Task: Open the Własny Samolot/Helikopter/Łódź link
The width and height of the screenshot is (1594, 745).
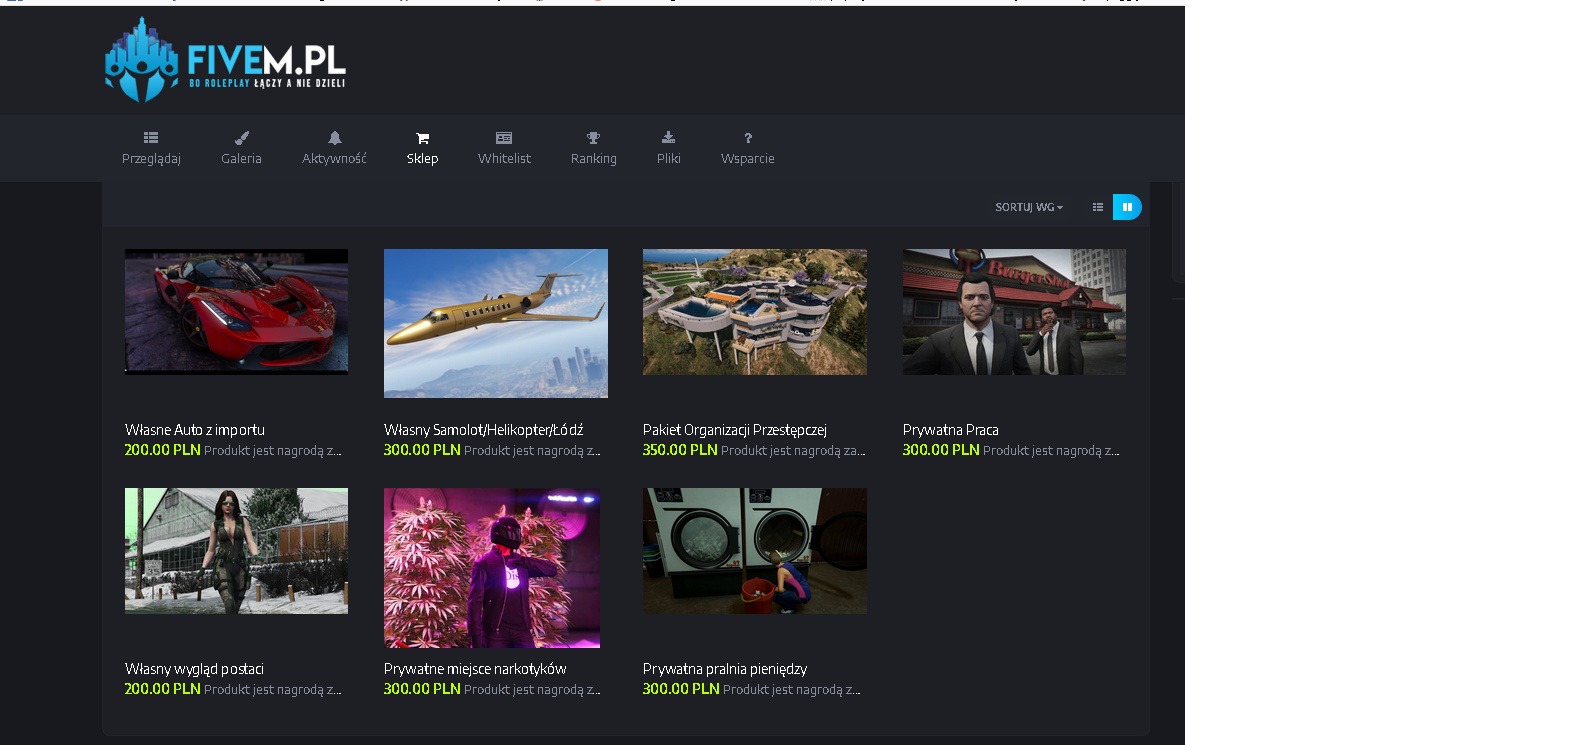Action: [483, 430]
